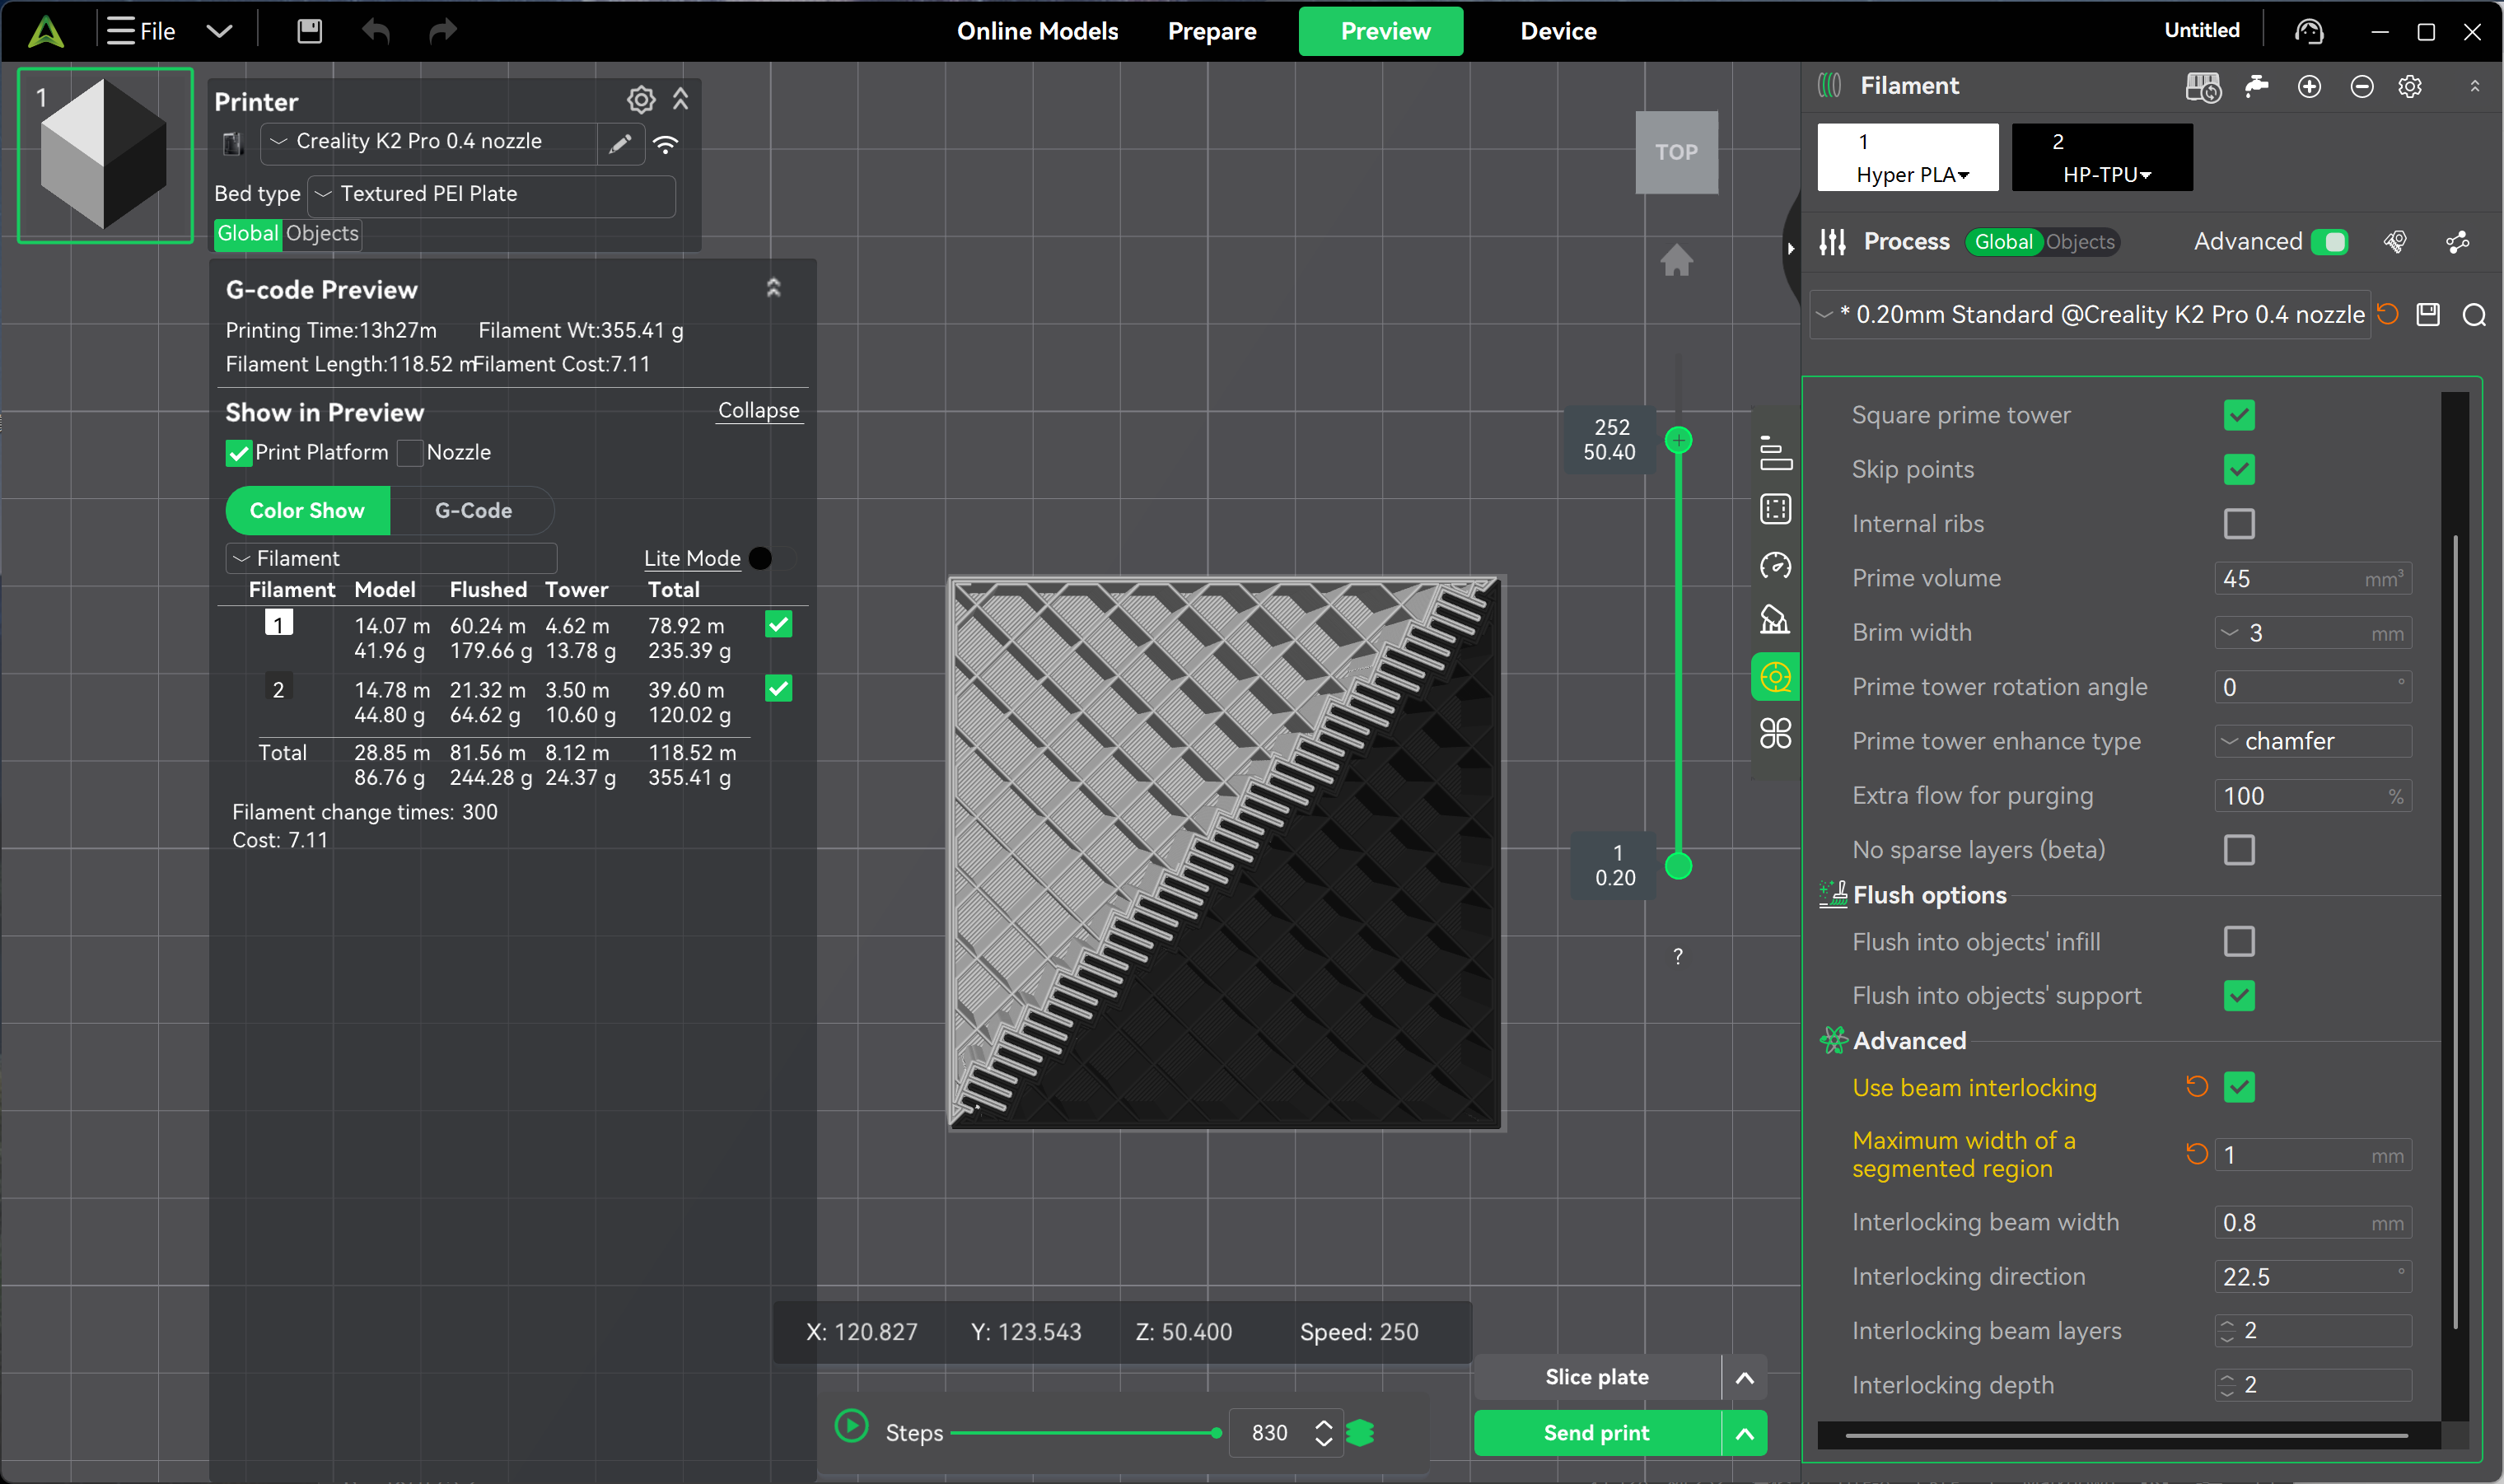Click the dotted square view icon
The height and width of the screenshot is (1484, 2504).
(x=1776, y=509)
